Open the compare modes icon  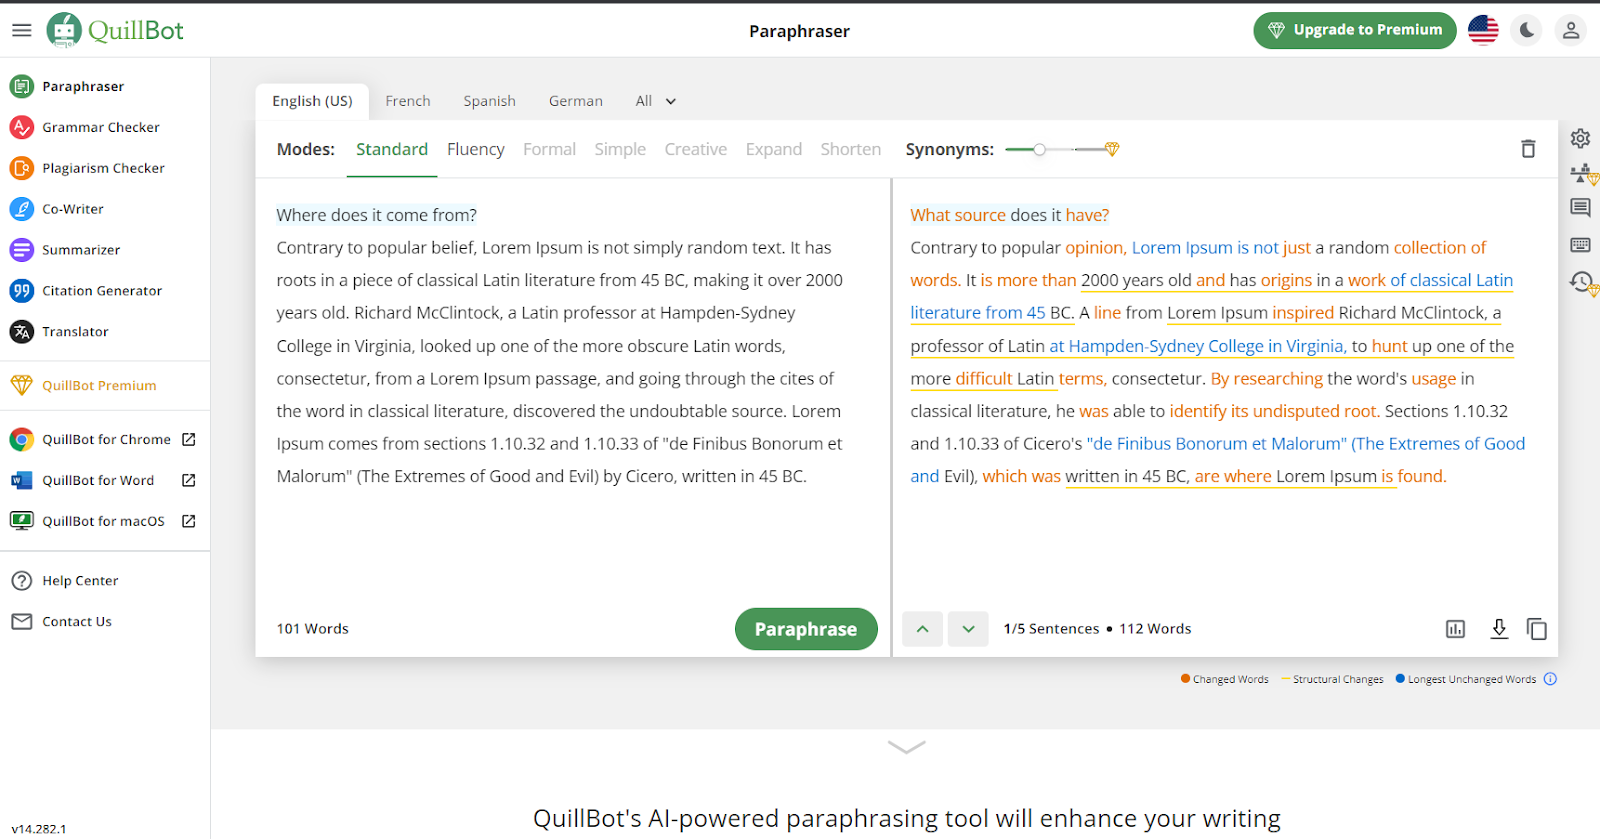click(x=1583, y=174)
